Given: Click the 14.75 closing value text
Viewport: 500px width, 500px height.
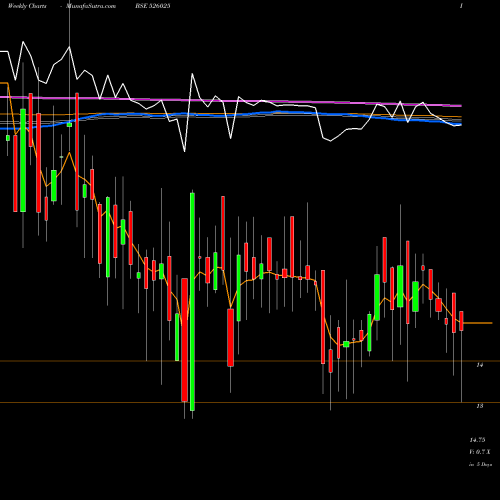Looking at the screenshot, I should 477,440.
